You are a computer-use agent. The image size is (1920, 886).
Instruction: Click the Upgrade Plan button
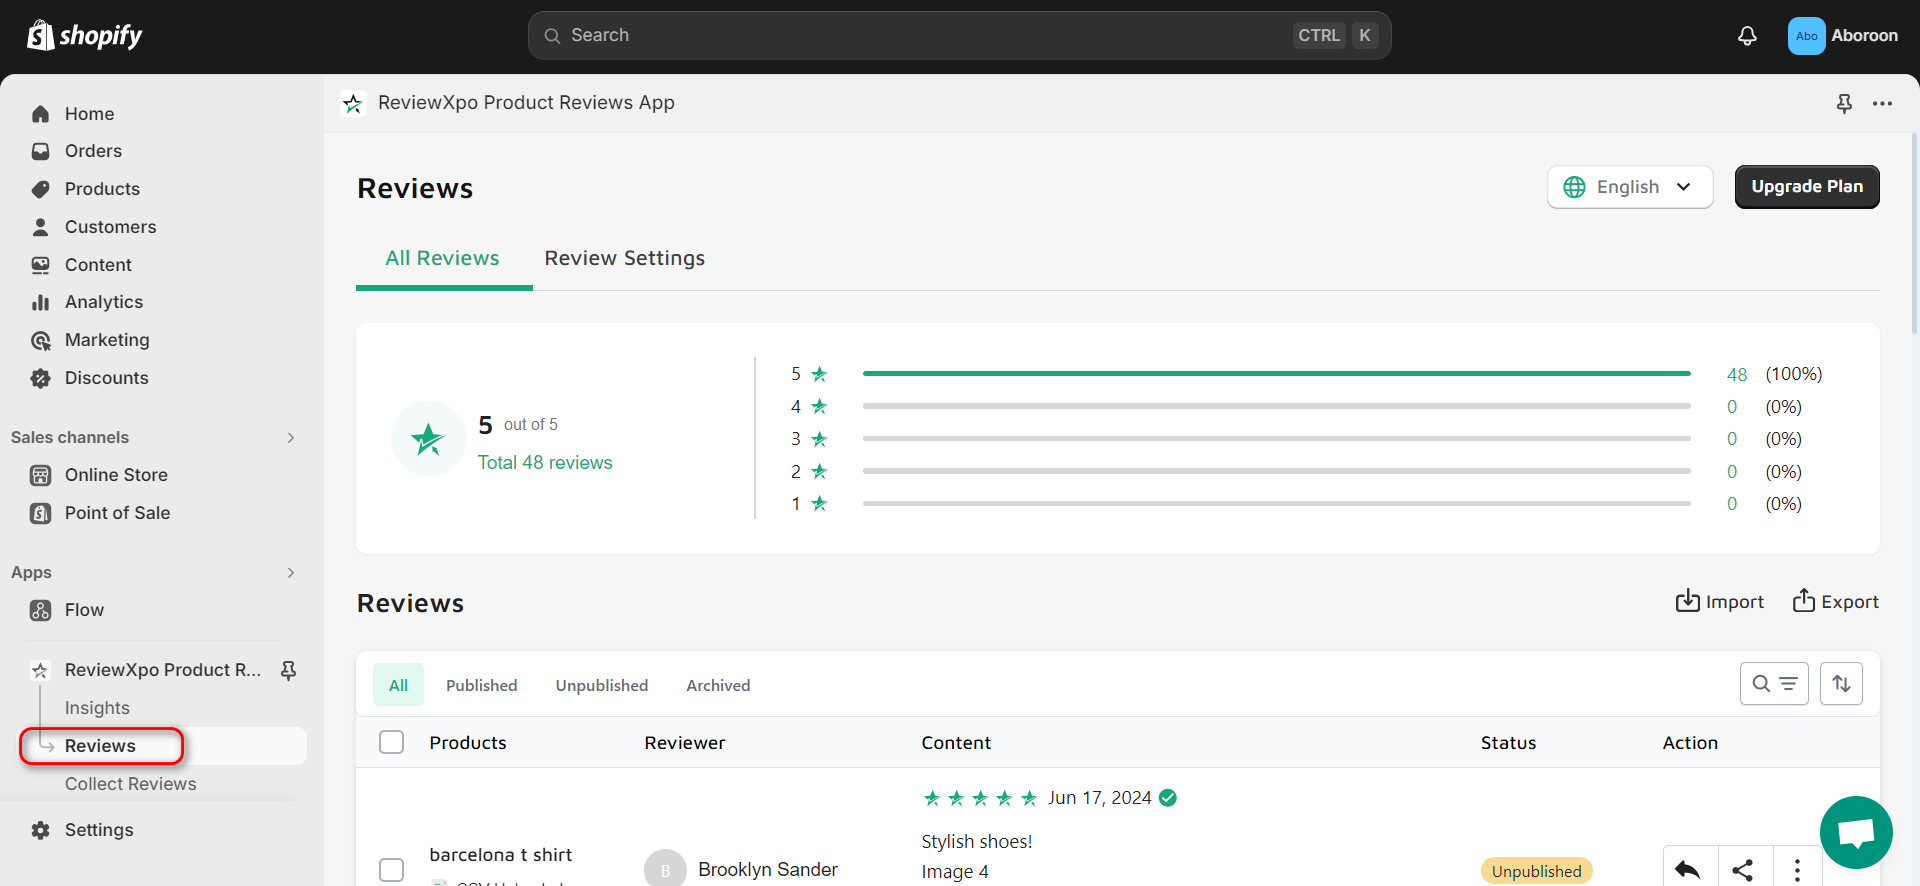(1807, 187)
